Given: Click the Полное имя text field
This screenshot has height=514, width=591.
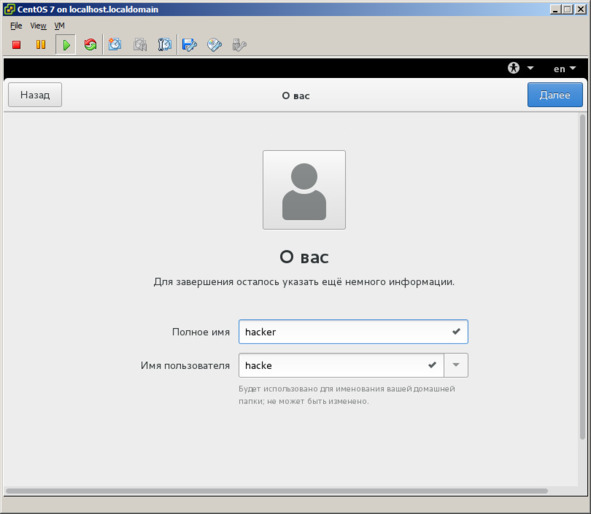Looking at the screenshot, I should tap(353, 332).
